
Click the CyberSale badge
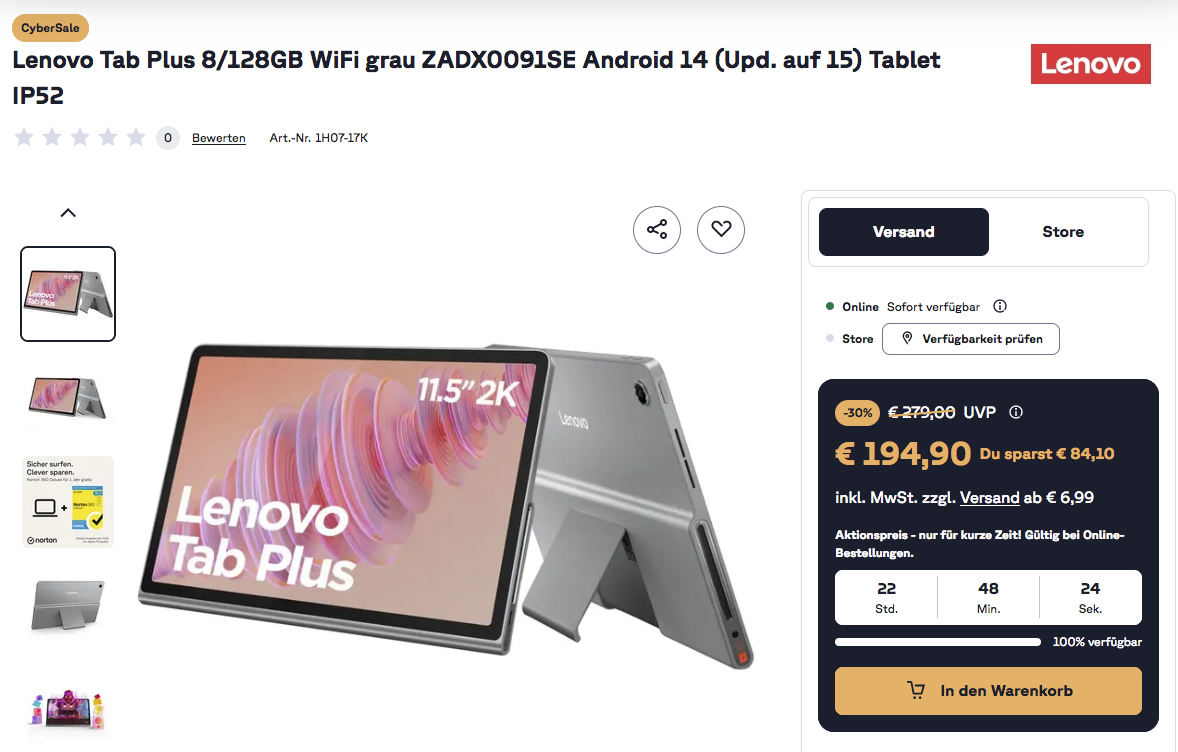pos(50,28)
